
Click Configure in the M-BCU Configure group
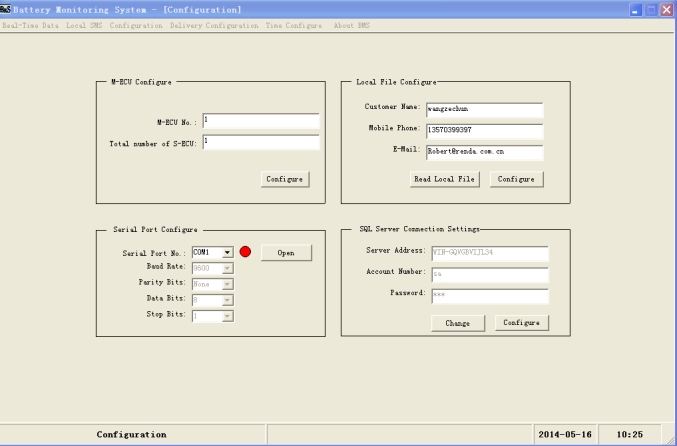click(285, 178)
